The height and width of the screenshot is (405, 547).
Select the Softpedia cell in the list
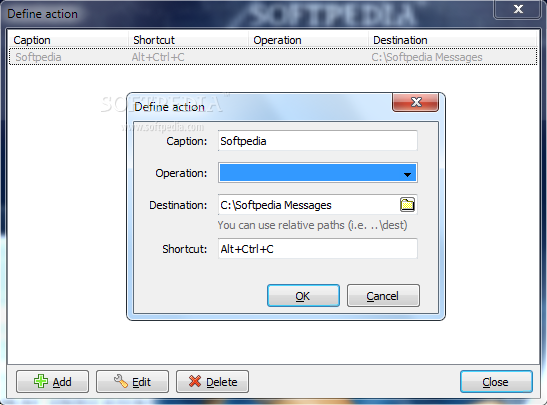(38, 57)
